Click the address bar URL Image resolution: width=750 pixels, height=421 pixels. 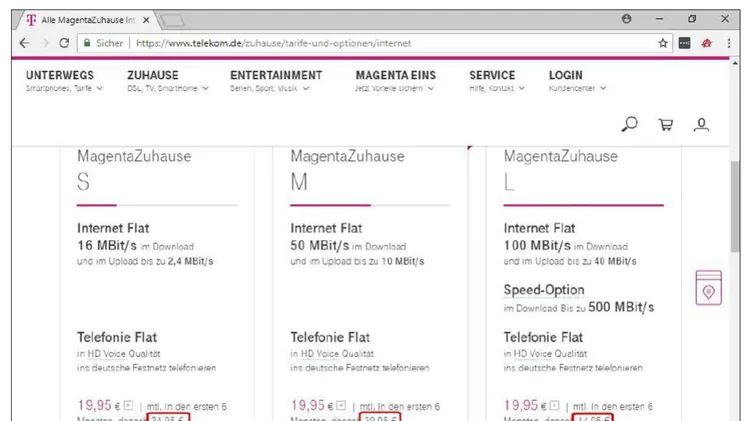point(274,43)
